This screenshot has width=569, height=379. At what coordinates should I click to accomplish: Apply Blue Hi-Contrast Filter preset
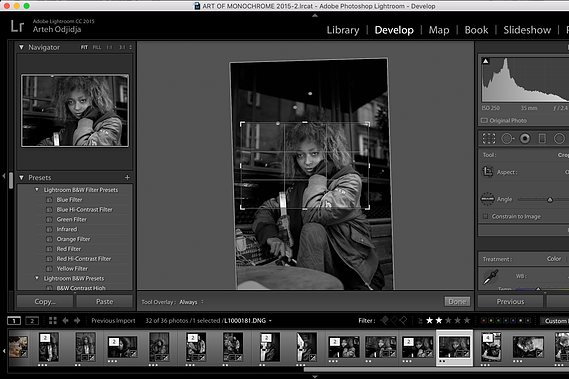85,209
